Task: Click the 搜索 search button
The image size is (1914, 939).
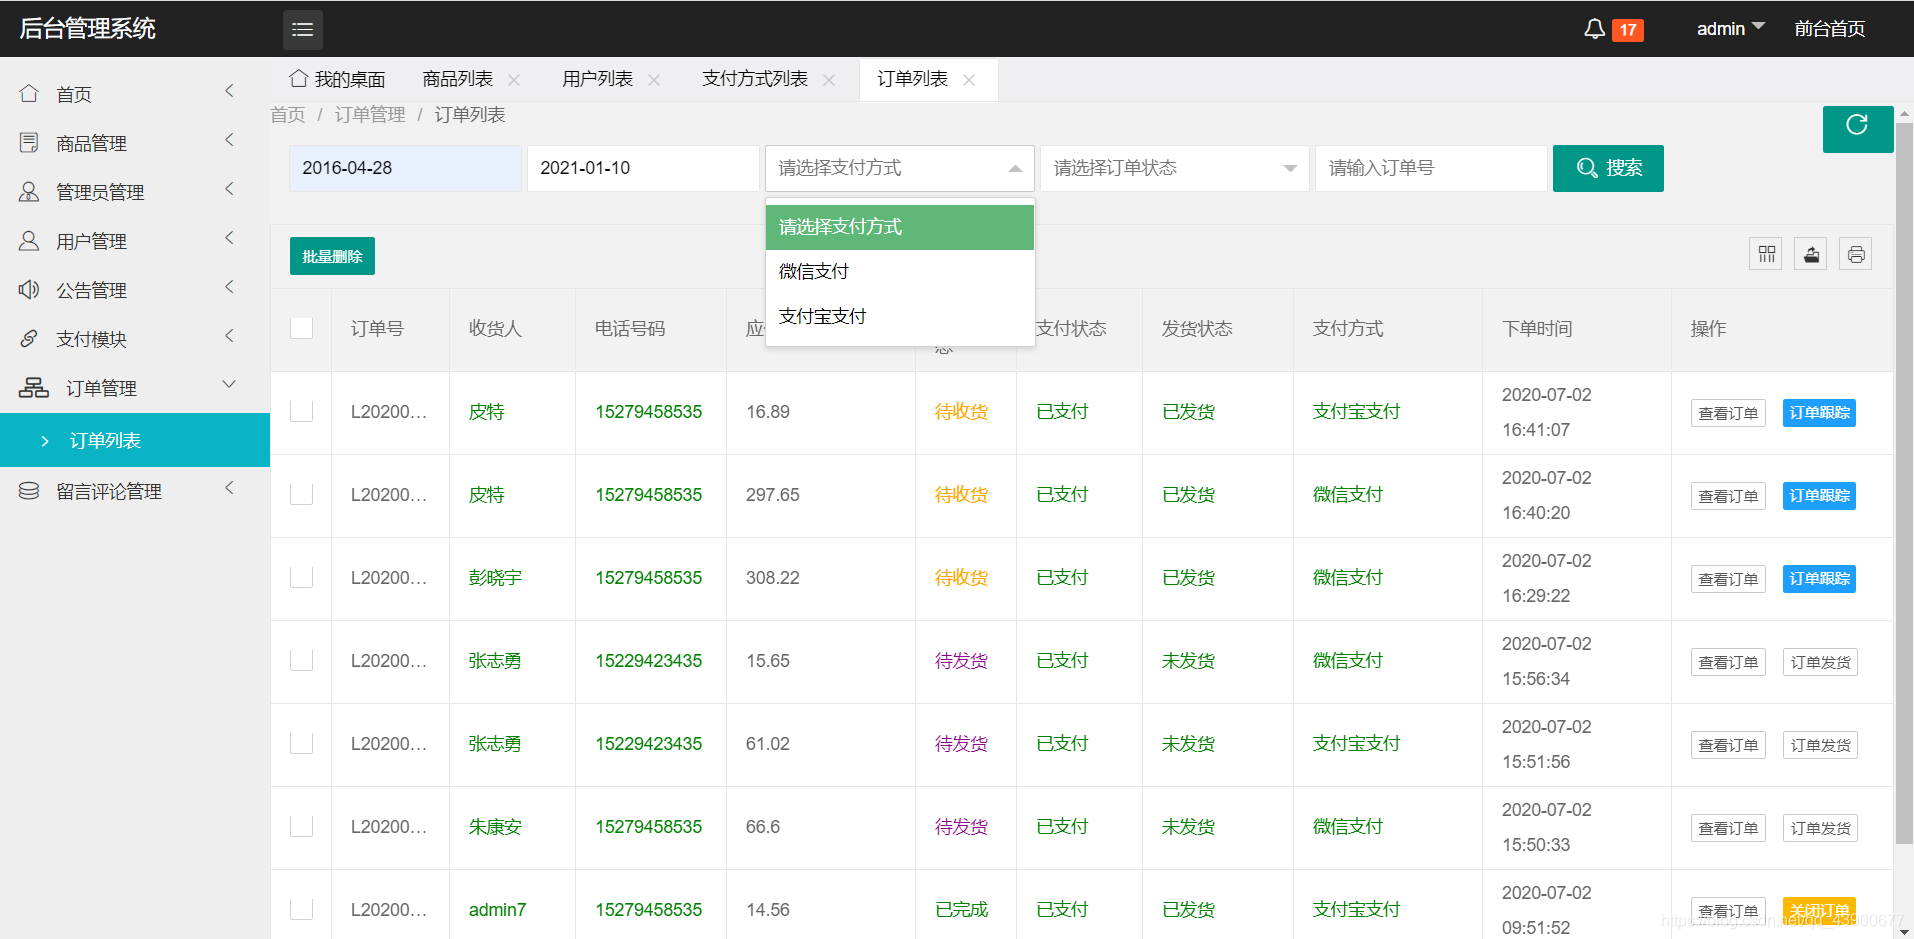Action: click(1608, 168)
